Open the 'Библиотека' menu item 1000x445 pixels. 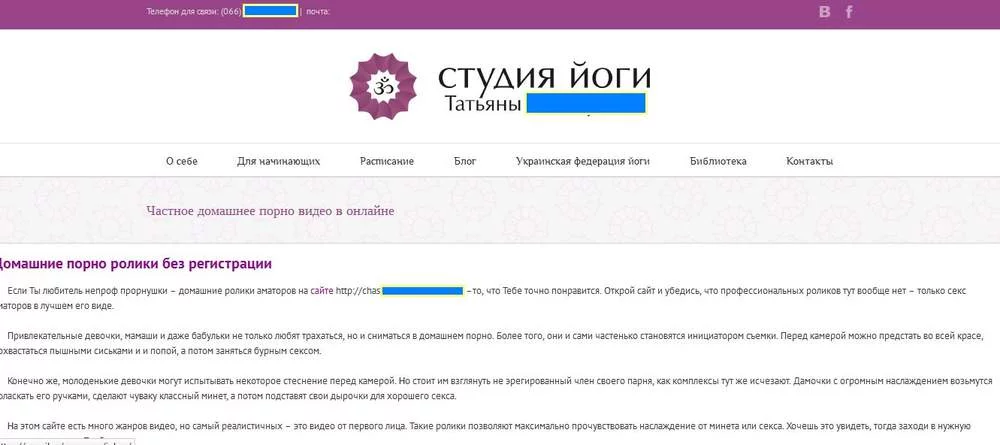pyautogui.click(x=718, y=161)
